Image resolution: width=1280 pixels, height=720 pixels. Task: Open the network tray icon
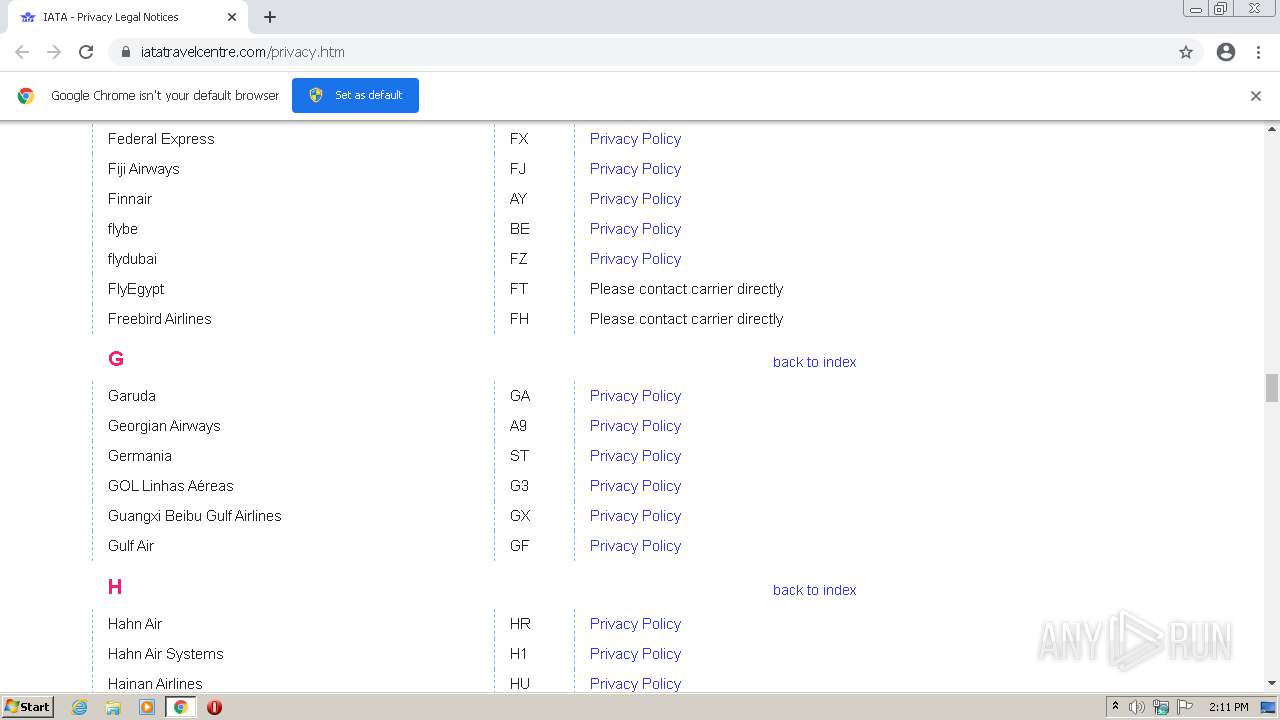click(1161, 707)
